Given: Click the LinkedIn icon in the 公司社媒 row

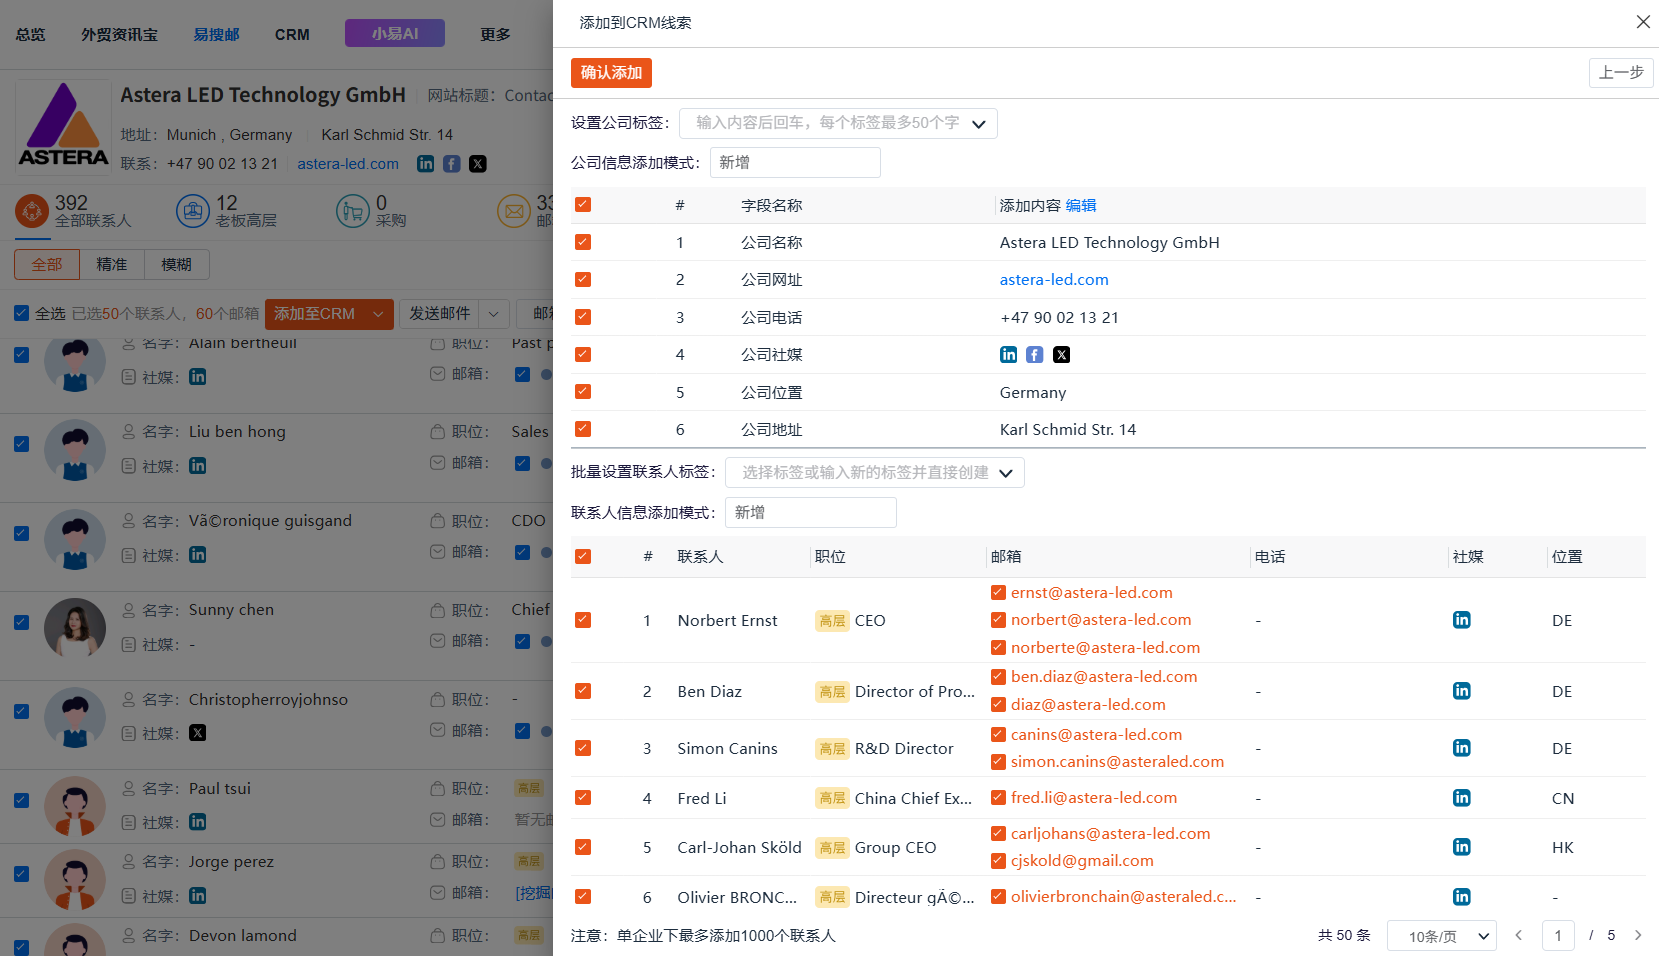Looking at the screenshot, I should [x=1008, y=354].
